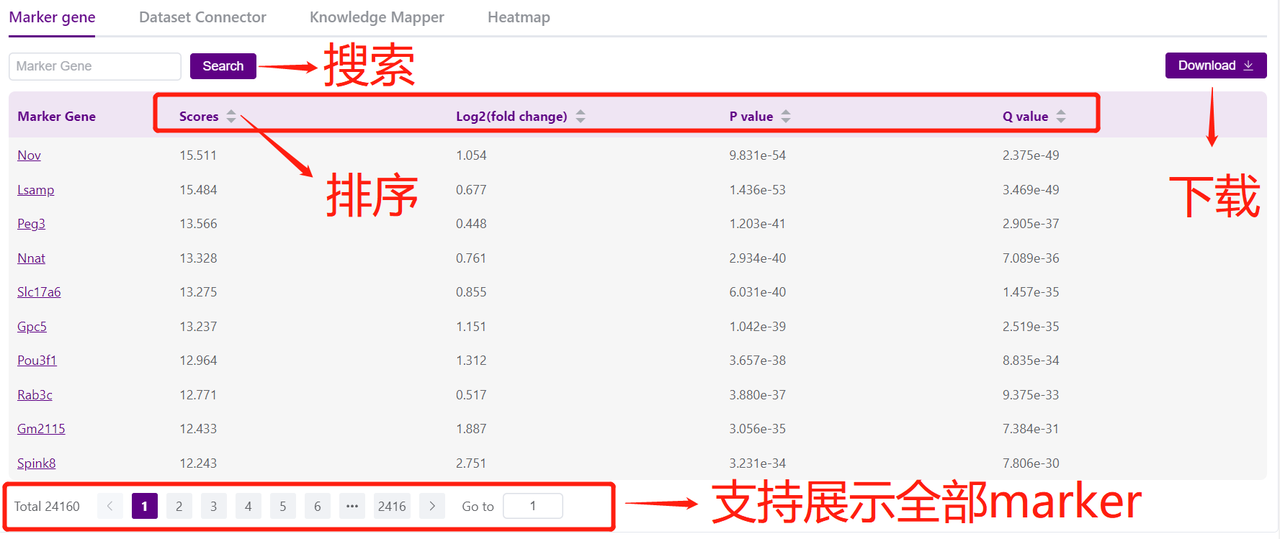
Task: Jump to page 2
Action: [x=179, y=506]
